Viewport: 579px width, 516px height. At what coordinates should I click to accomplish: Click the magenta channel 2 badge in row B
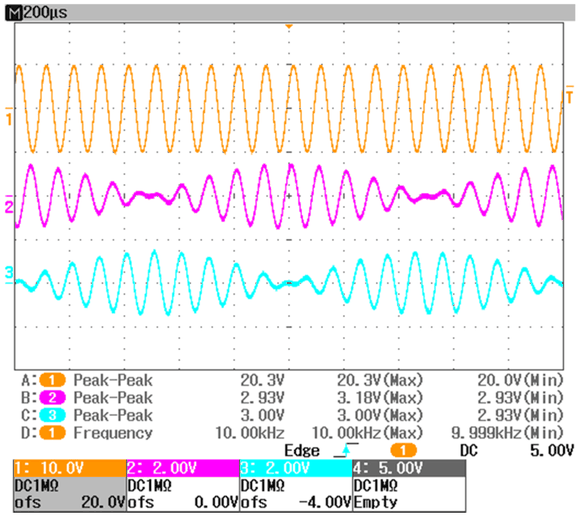coord(52,398)
